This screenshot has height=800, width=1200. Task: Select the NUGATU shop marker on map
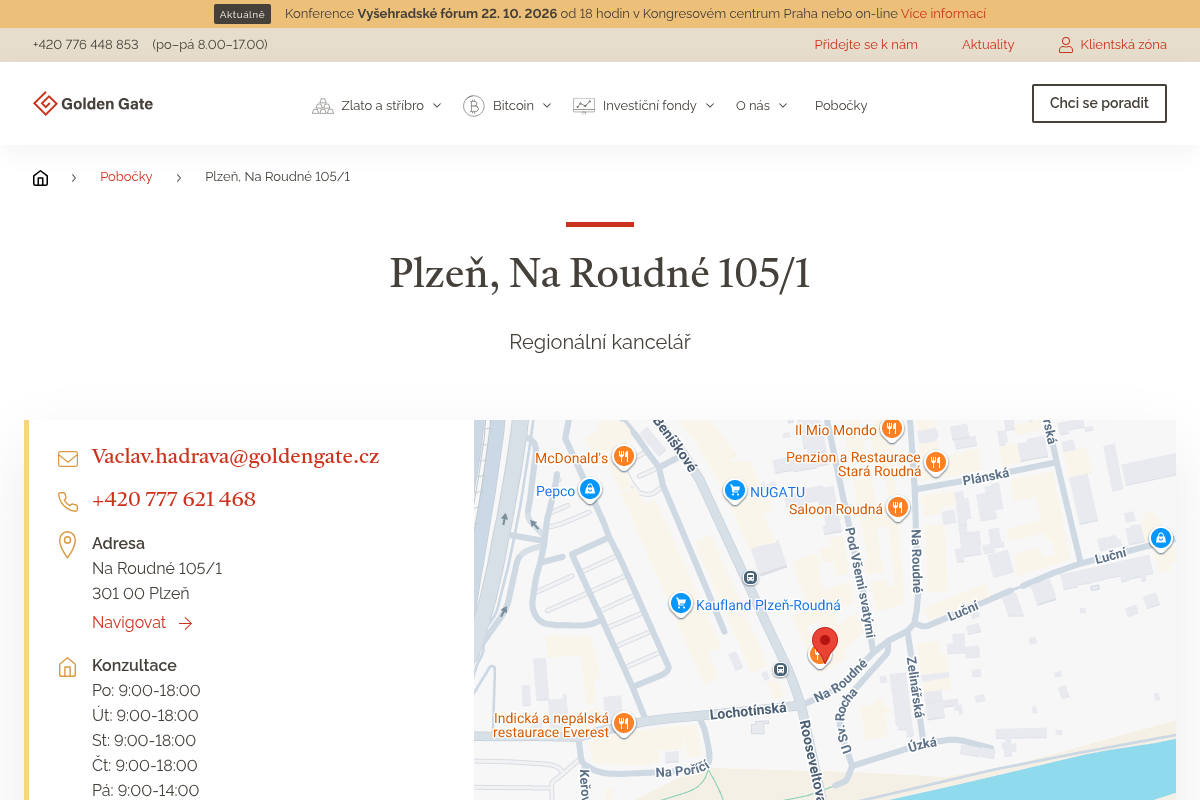(735, 490)
